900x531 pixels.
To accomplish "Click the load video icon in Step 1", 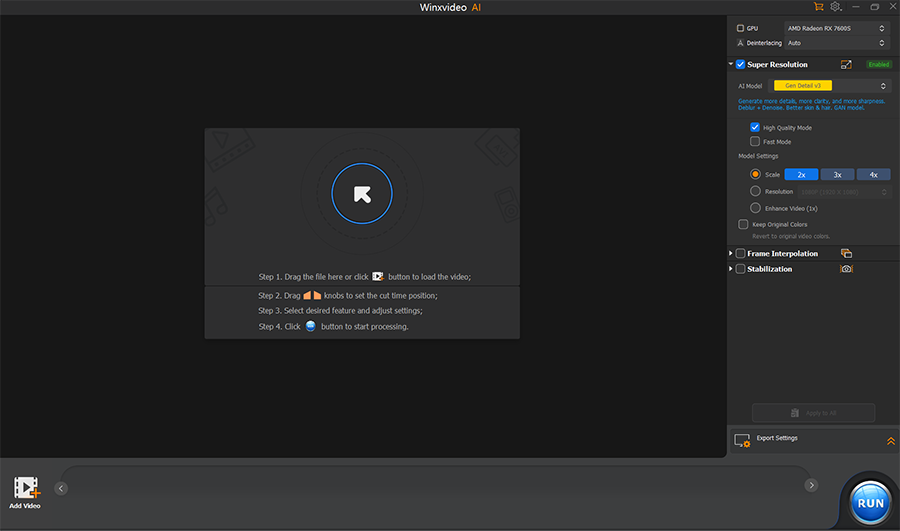I will [x=378, y=277].
